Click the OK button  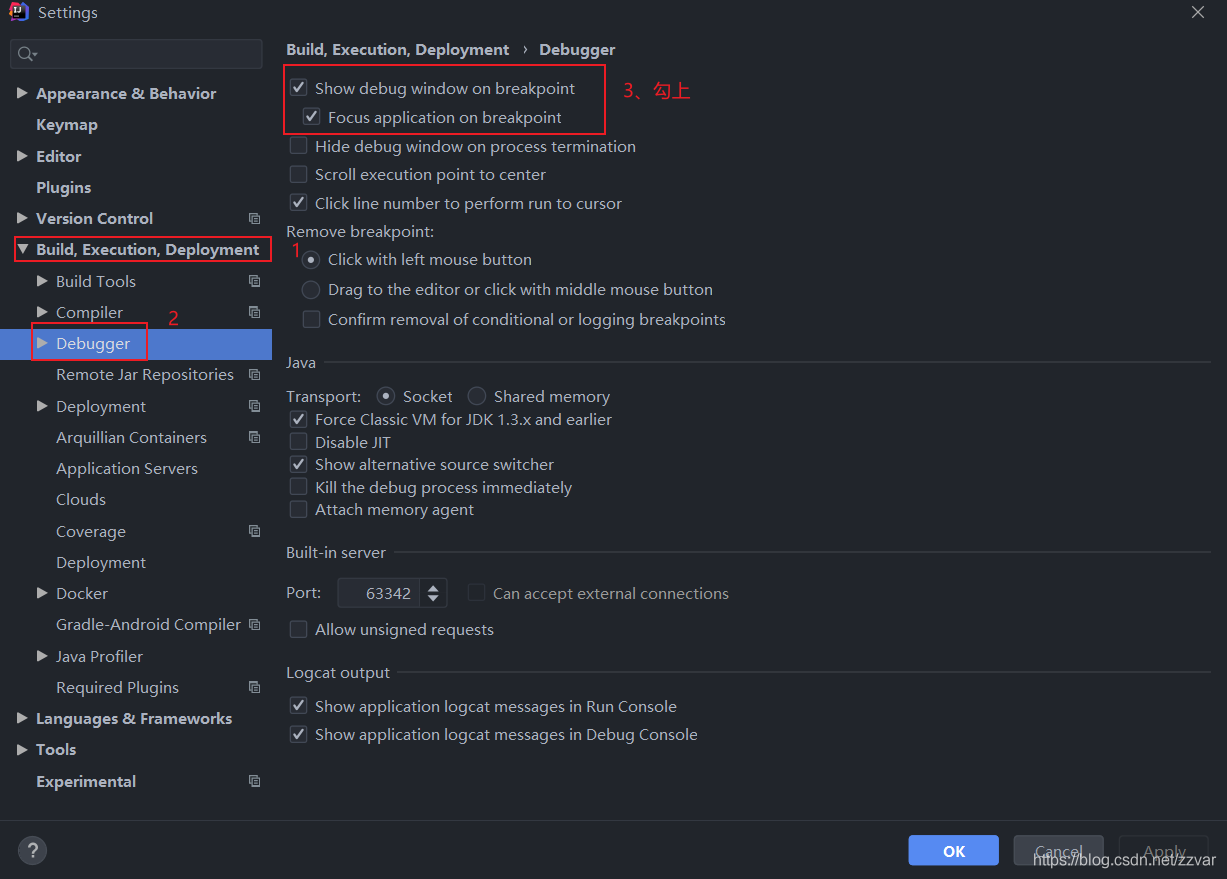(953, 851)
